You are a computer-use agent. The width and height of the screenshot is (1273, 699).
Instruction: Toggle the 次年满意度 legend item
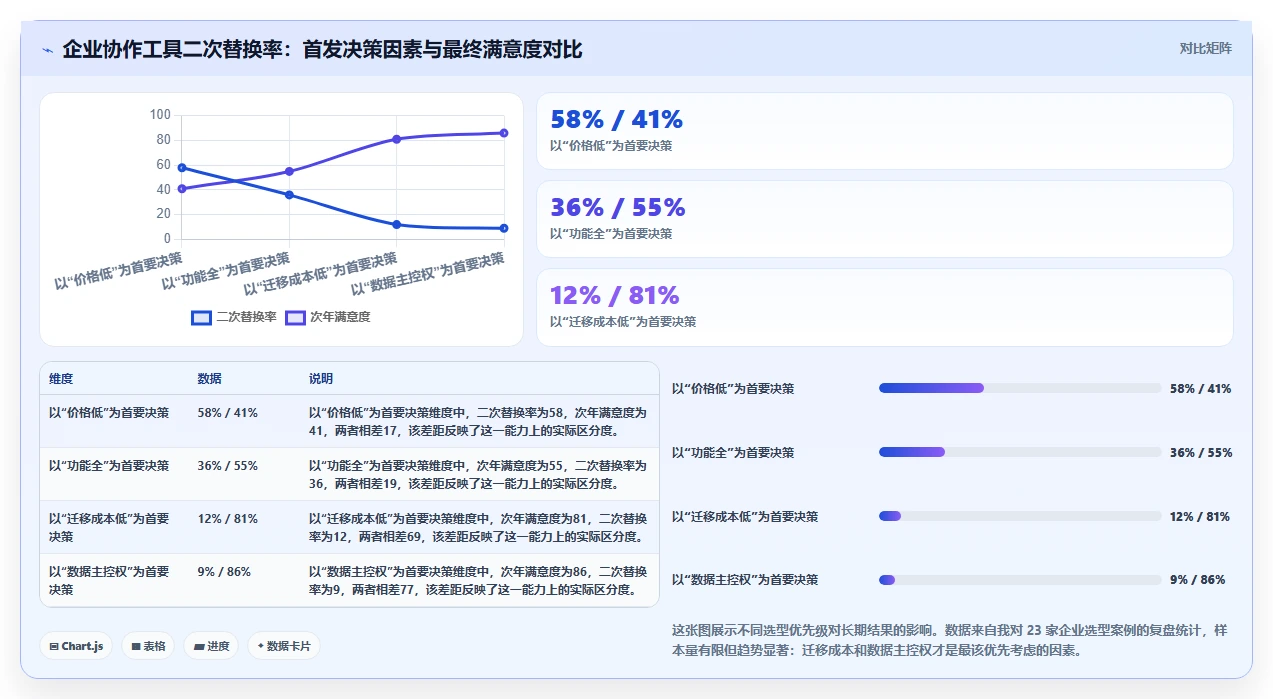click(x=328, y=317)
